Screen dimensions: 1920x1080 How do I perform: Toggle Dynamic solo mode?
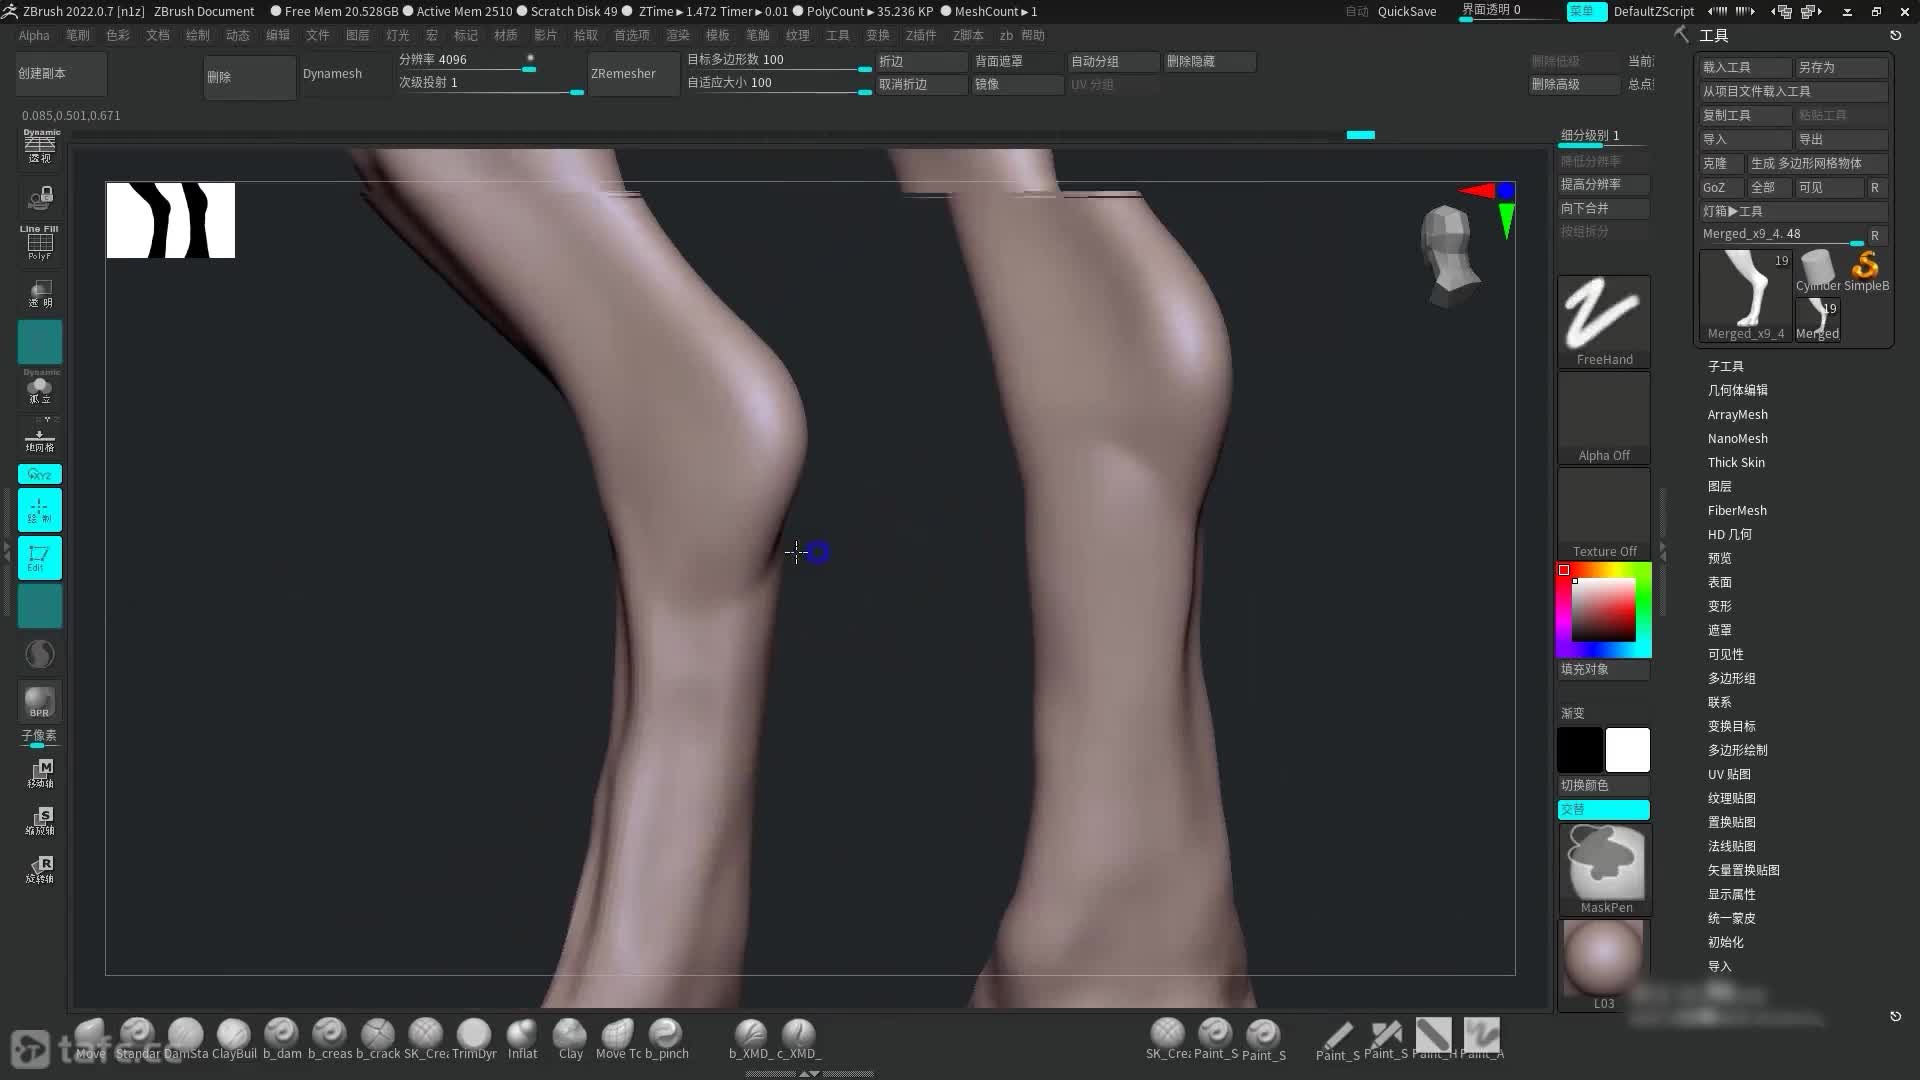tap(40, 387)
